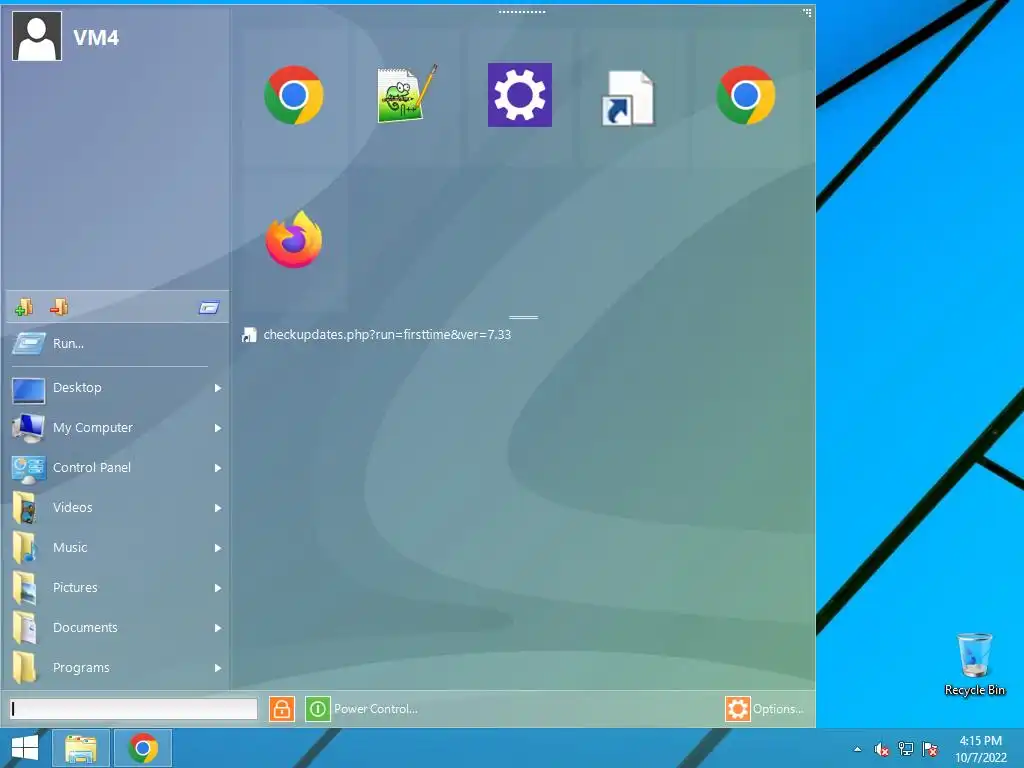Screen dimensions: 1024x768
Task: Click the muted speaker tray icon
Action: pyautogui.click(x=881, y=749)
